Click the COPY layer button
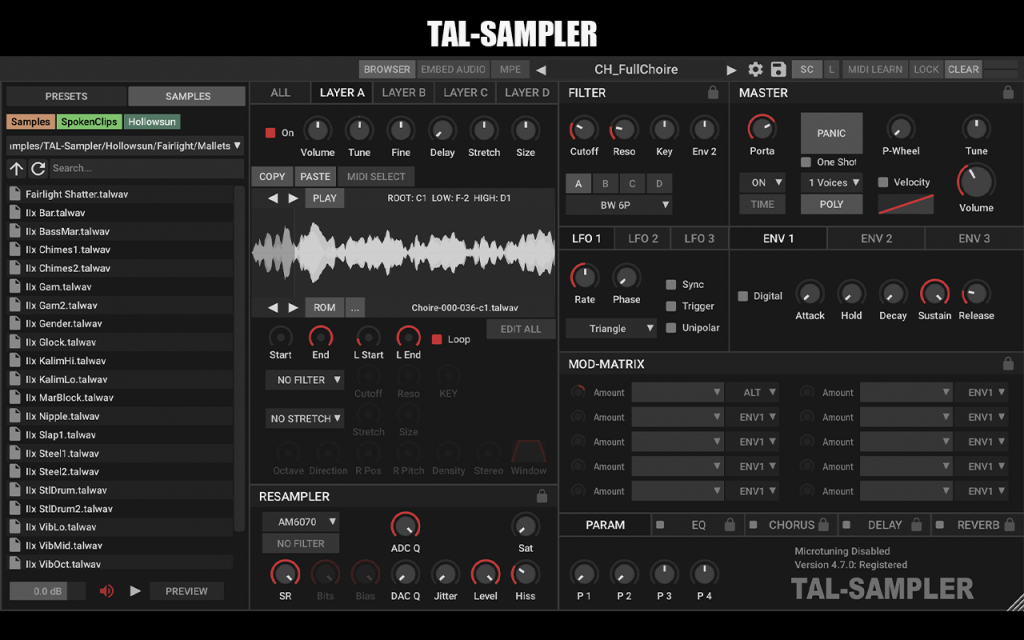 click(272, 176)
